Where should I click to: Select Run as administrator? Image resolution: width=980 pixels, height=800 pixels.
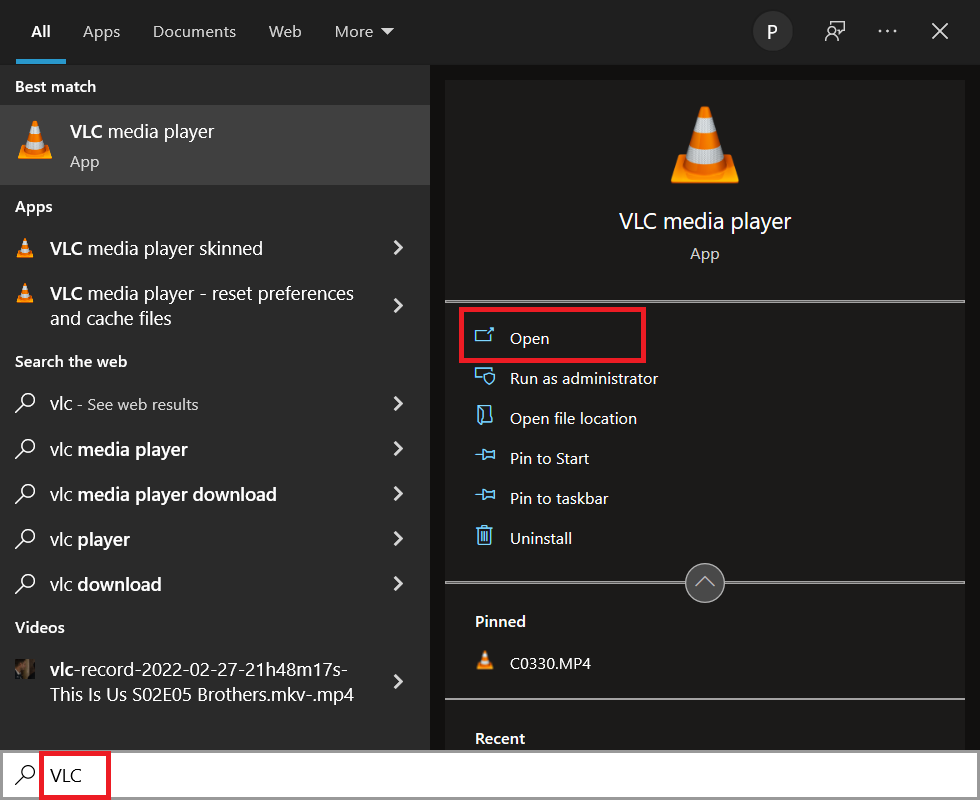583,378
